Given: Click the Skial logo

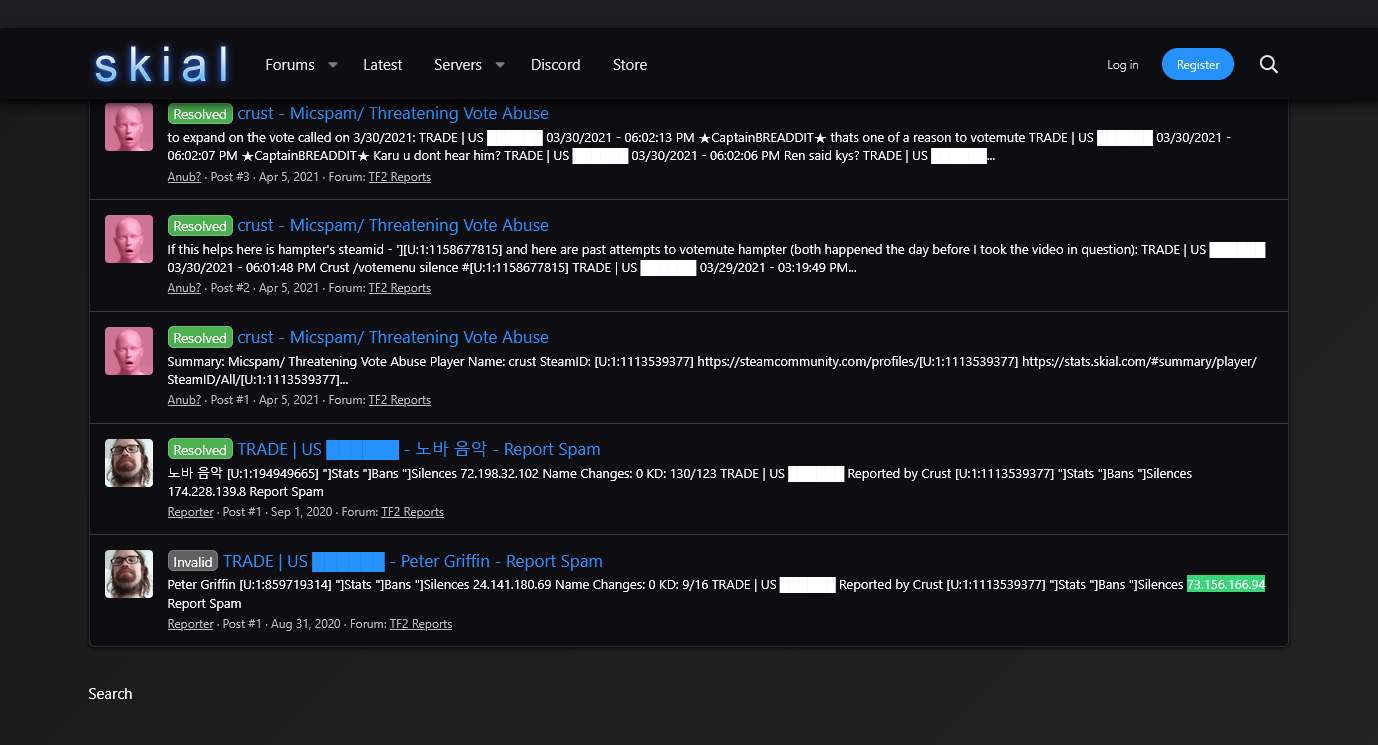Looking at the screenshot, I should pyautogui.click(x=160, y=63).
